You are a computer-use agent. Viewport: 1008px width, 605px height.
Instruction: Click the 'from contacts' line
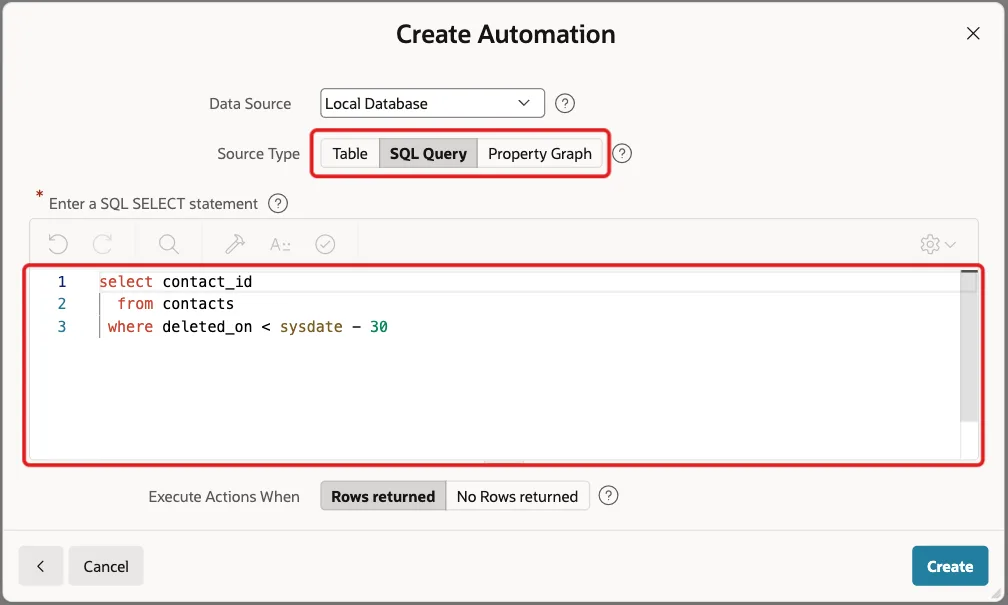click(176, 303)
